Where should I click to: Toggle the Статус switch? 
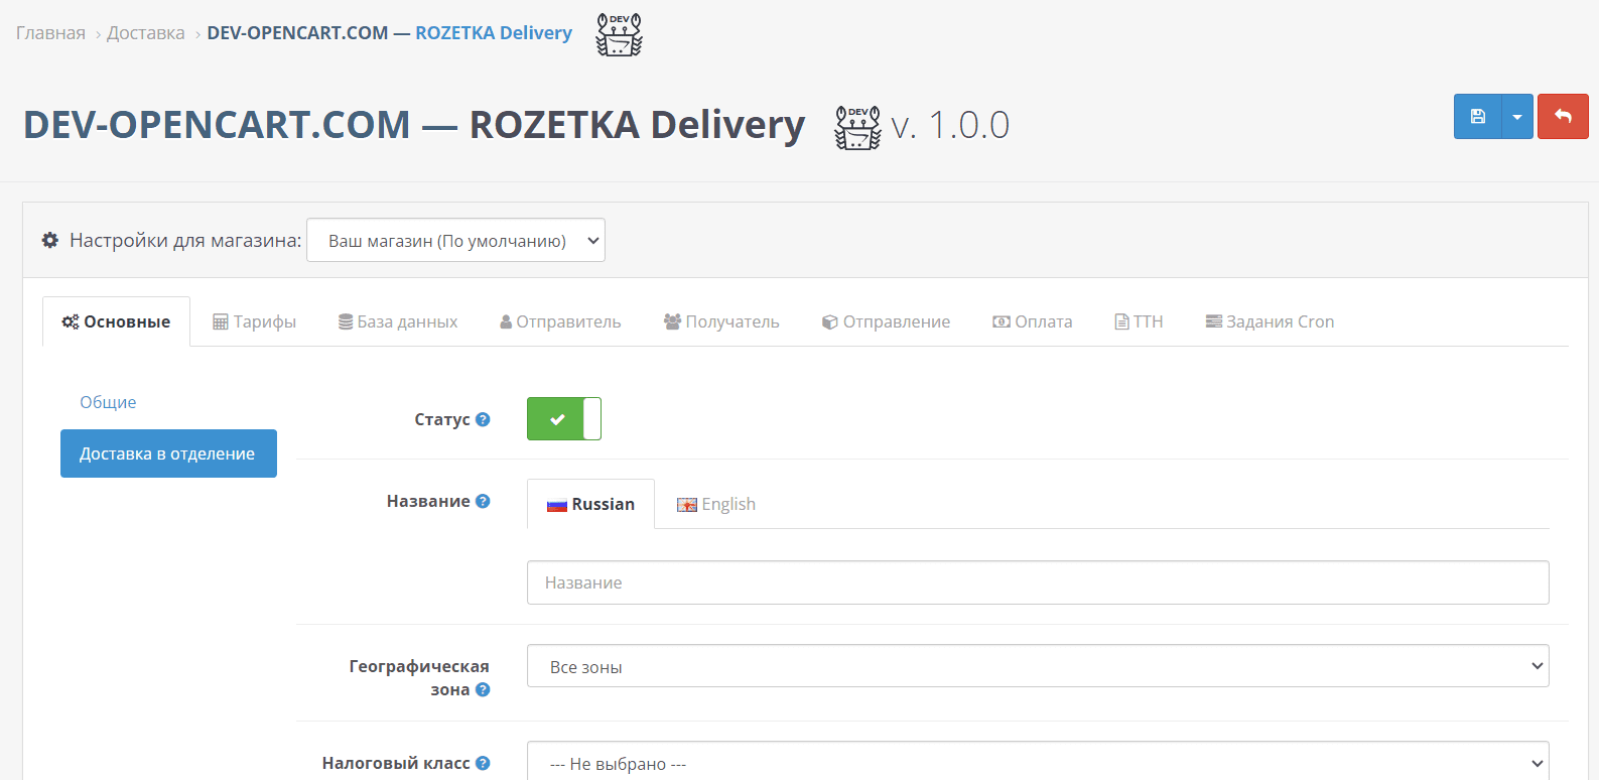coord(564,419)
